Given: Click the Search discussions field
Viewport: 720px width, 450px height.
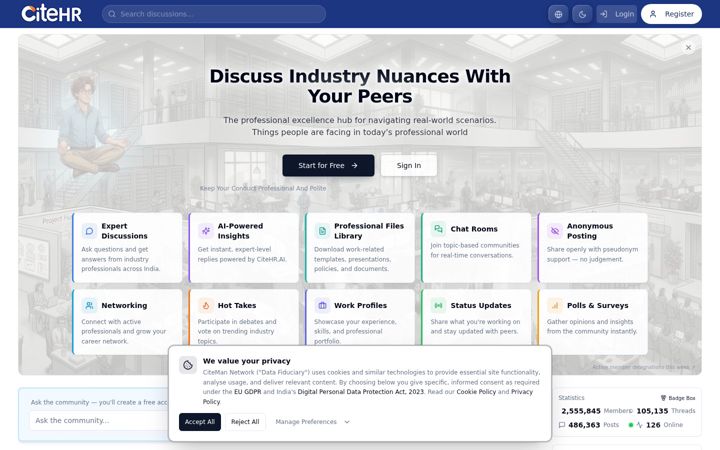Looking at the screenshot, I should 214,14.
